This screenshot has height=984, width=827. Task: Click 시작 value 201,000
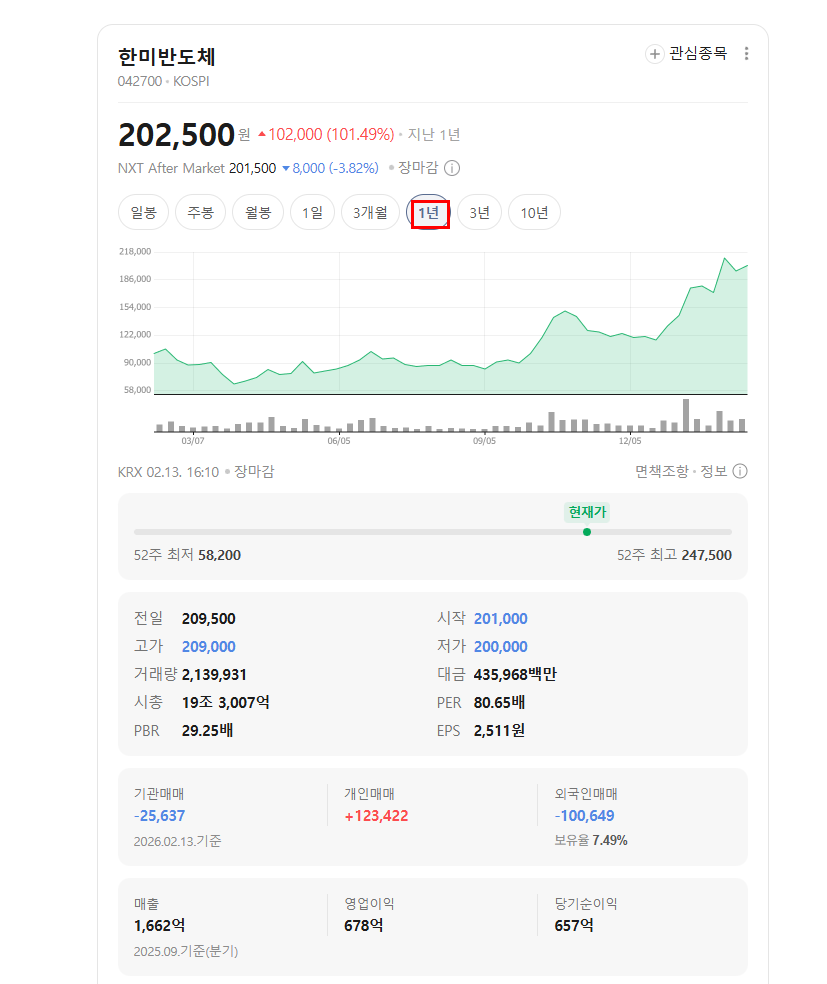coord(500,619)
